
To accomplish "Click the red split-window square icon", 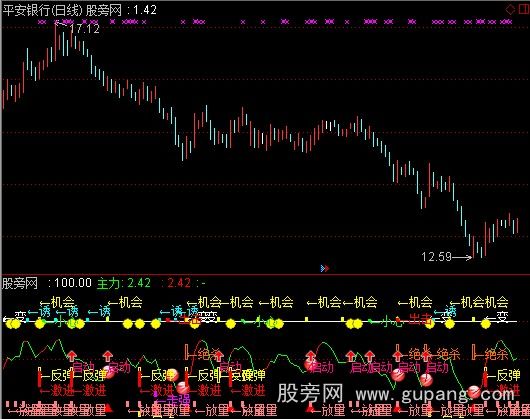I will click(x=523, y=9).
